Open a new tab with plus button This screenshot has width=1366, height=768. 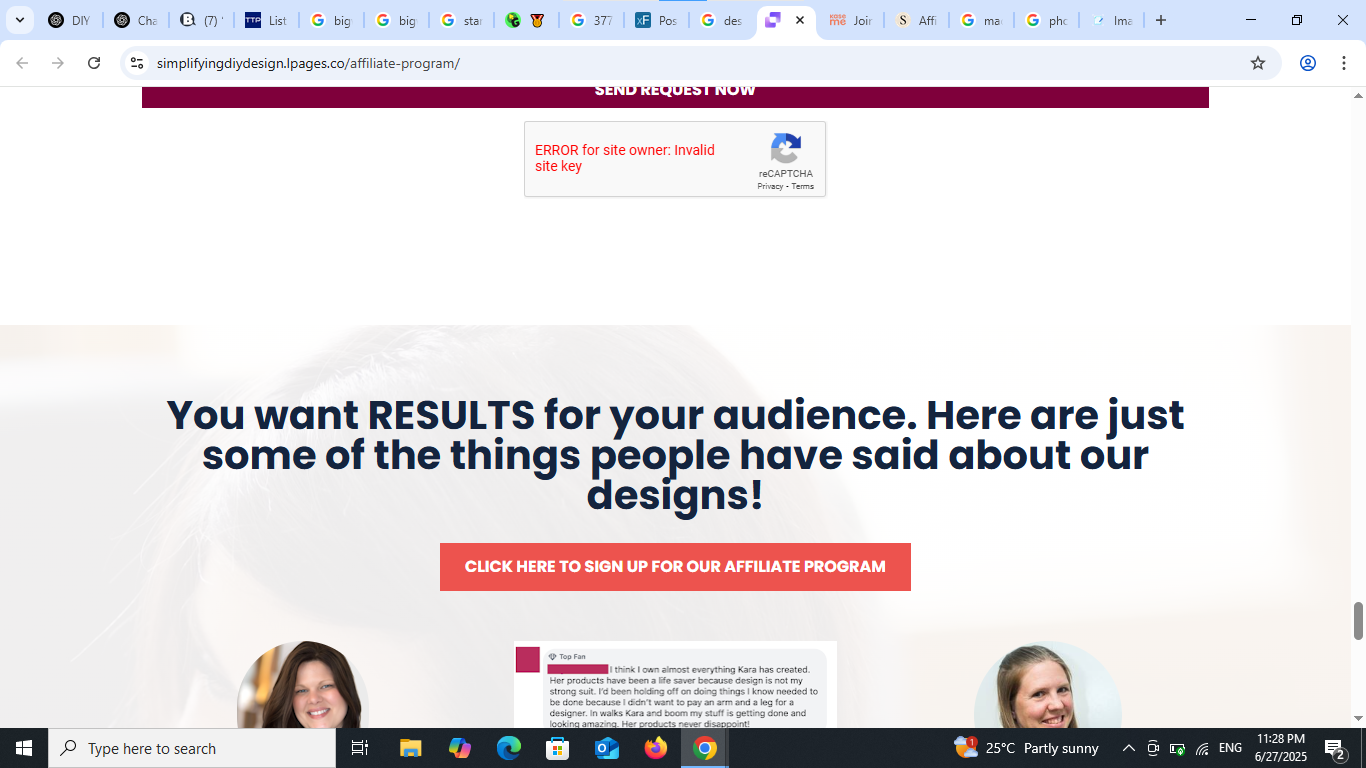(1161, 20)
